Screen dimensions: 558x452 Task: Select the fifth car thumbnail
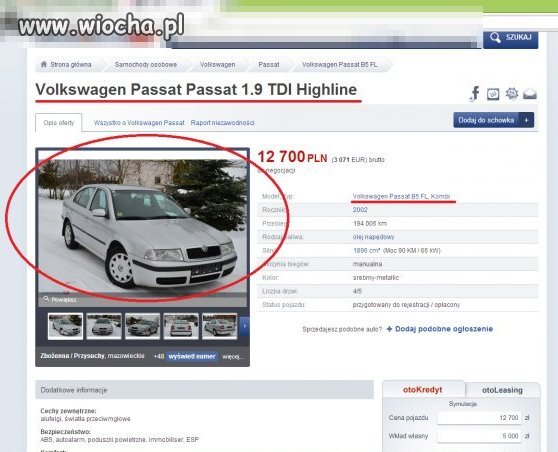(x=219, y=326)
